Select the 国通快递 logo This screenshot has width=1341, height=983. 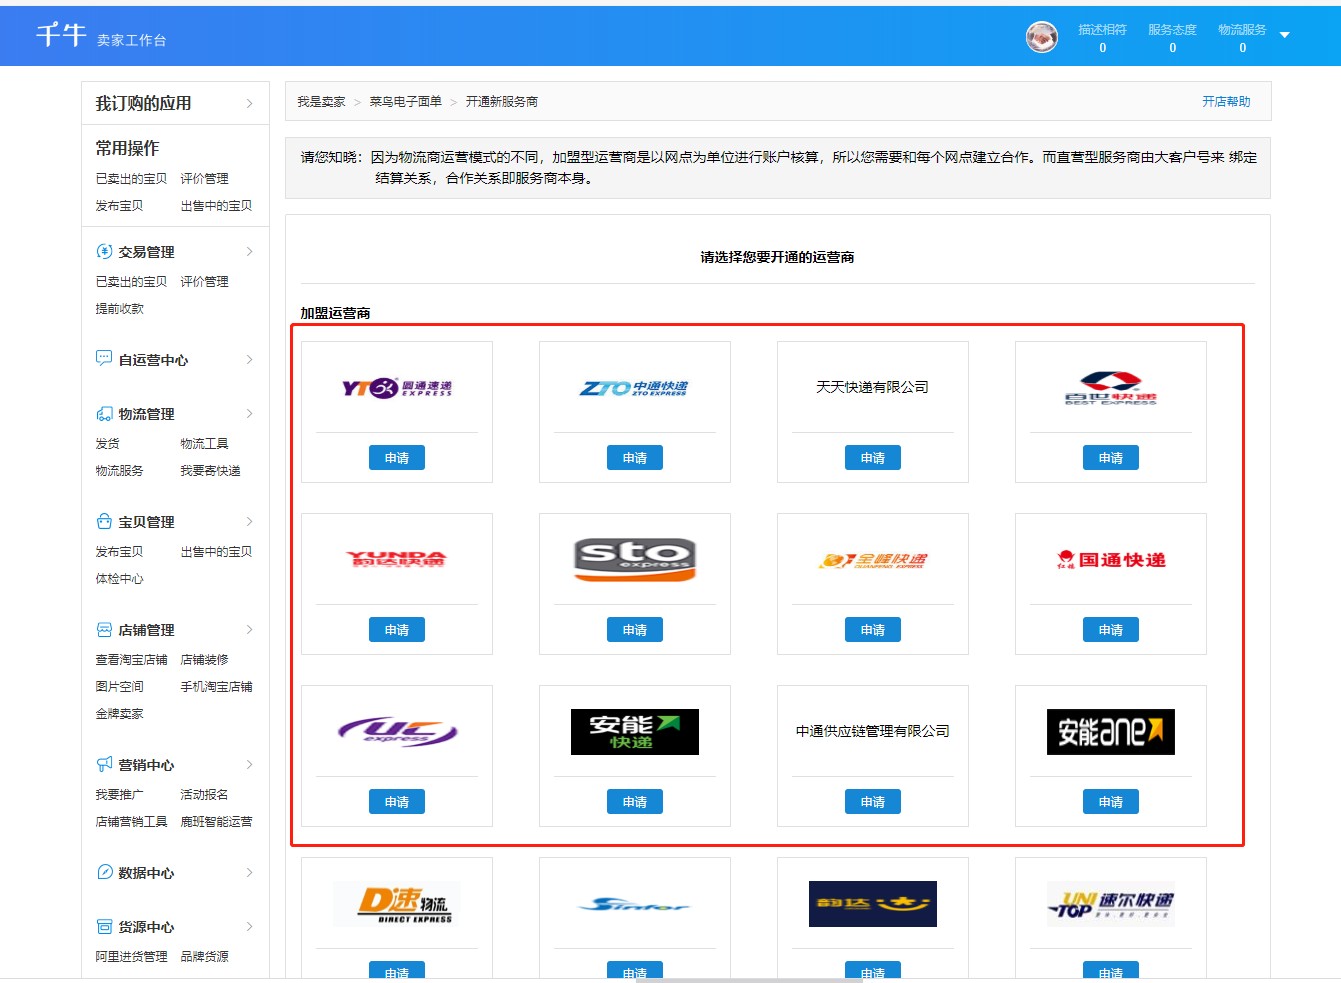point(1111,560)
